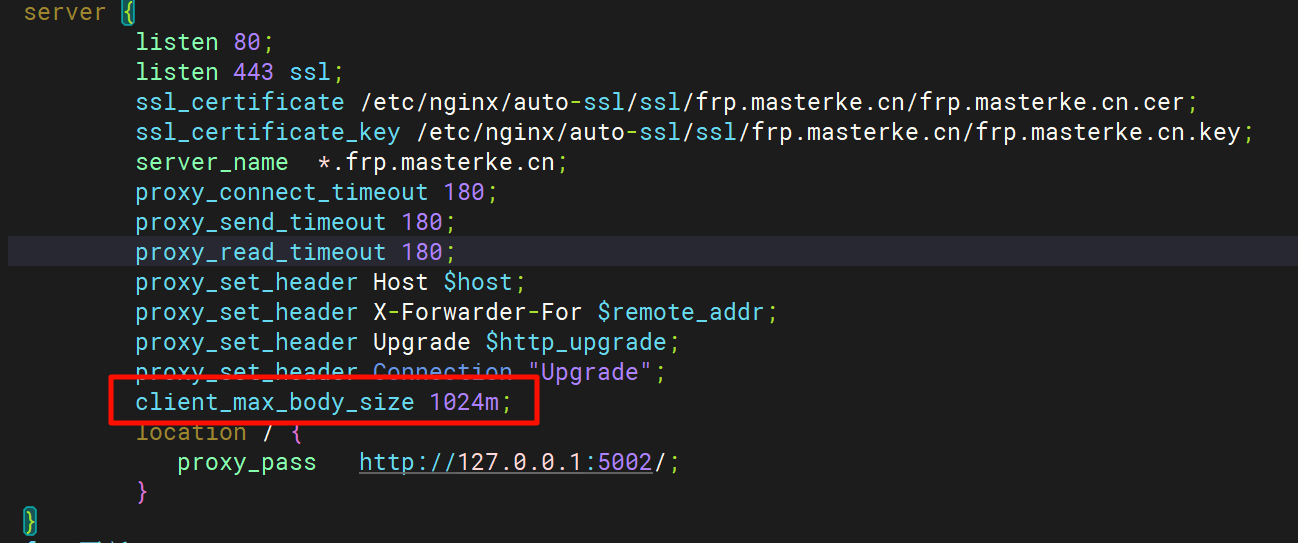Screen dimensions: 1298x543
Task: Click the $http_upgrade variable
Action: point(576,342)
